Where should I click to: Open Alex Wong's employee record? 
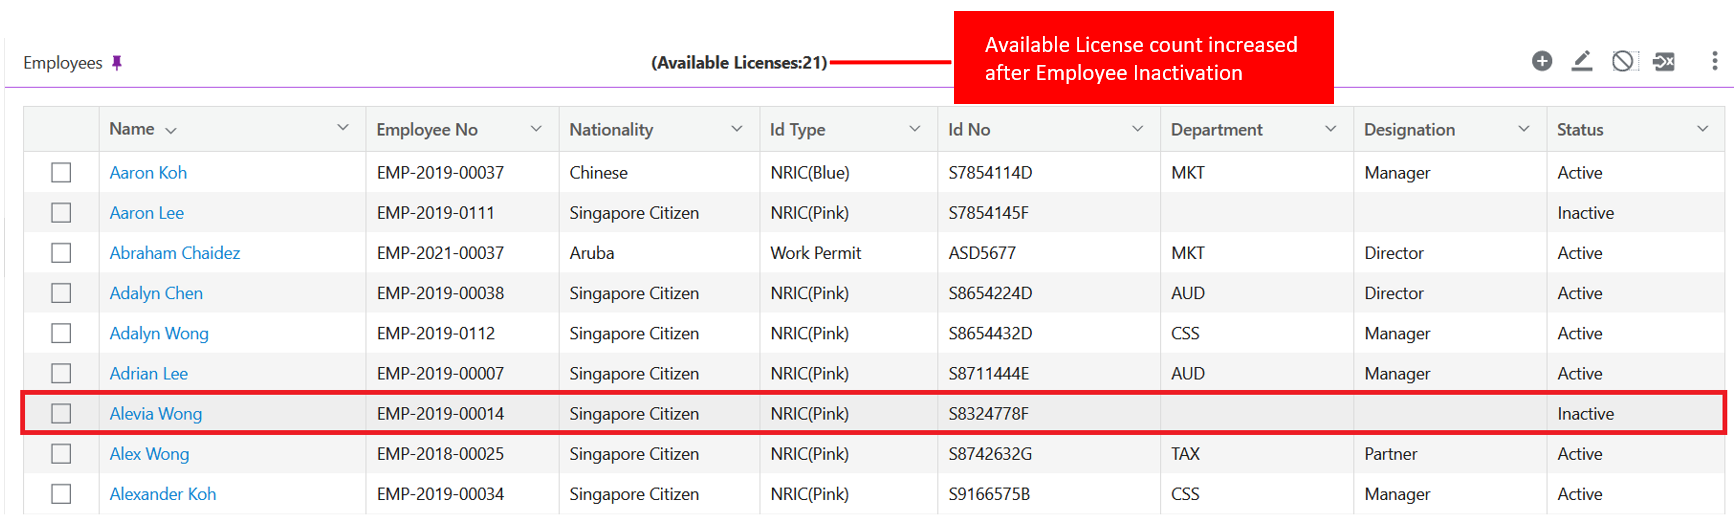tap(149, 454)
